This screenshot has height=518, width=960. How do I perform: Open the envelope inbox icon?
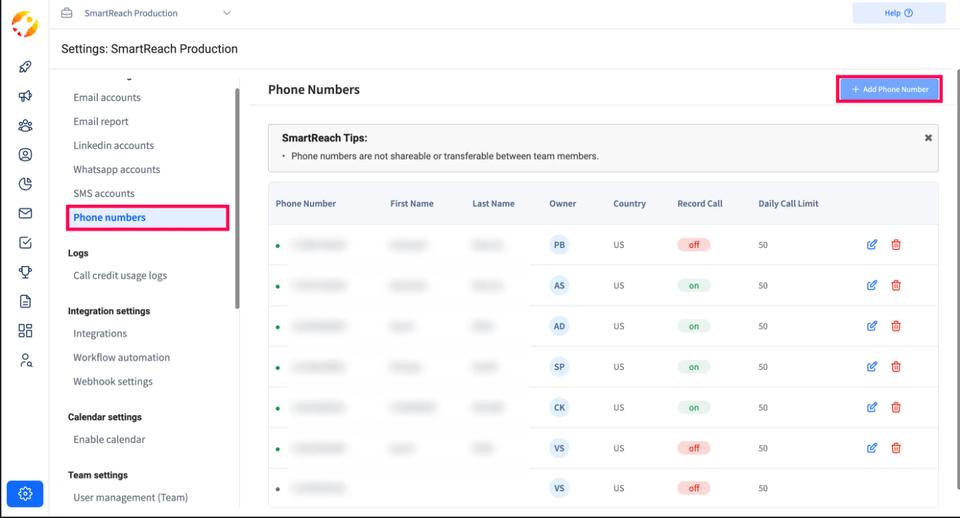pyautogui.click(x=25, y=213)
